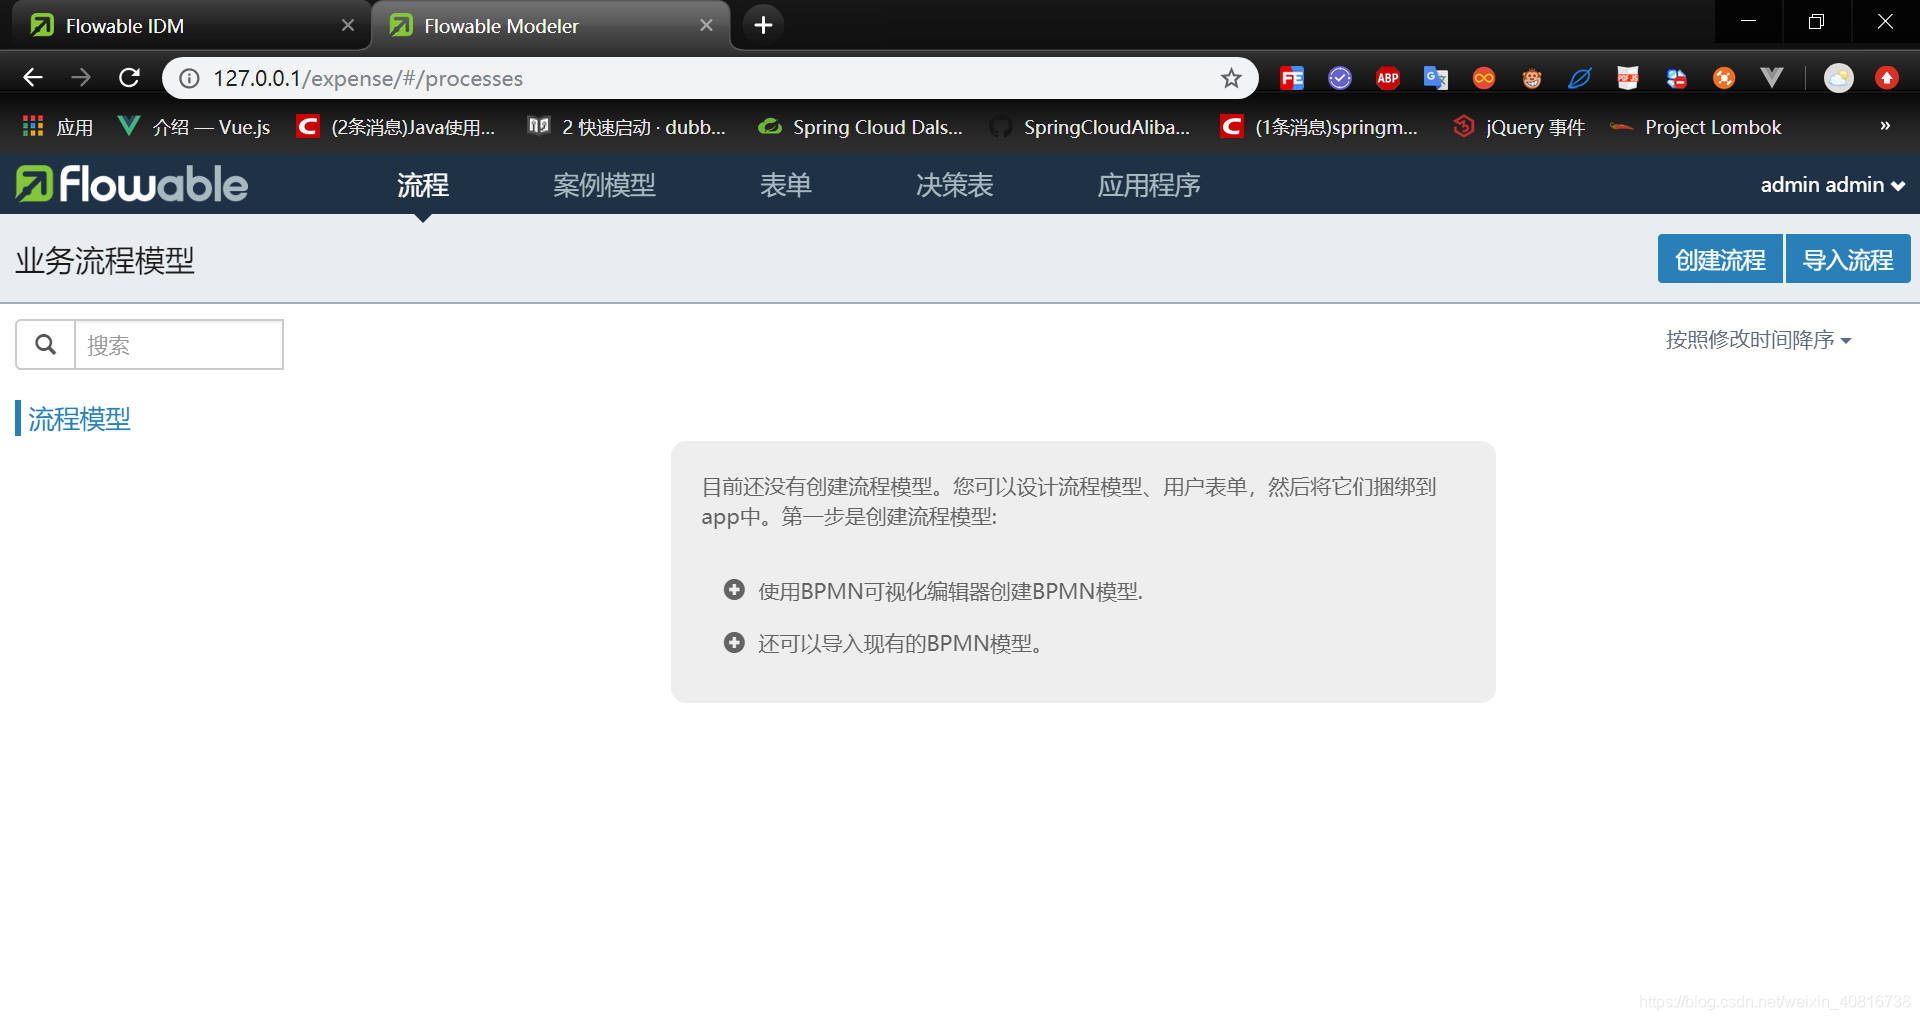Screen dimensions: 1920x1020
Task: Click inside the 搜索 search field
Action: [179, 344]
